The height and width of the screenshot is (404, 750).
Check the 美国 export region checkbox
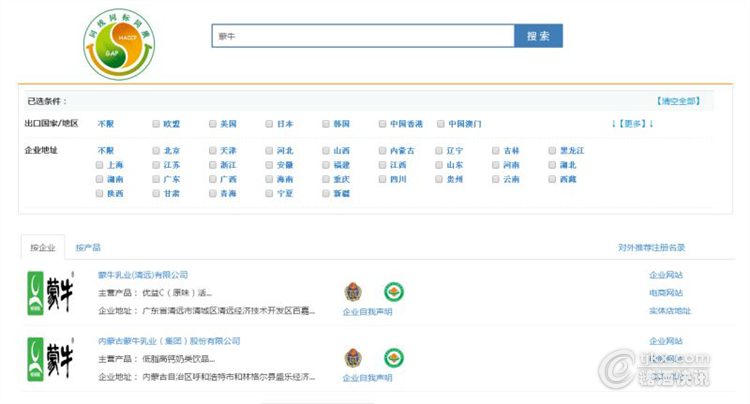coord(213,124)
